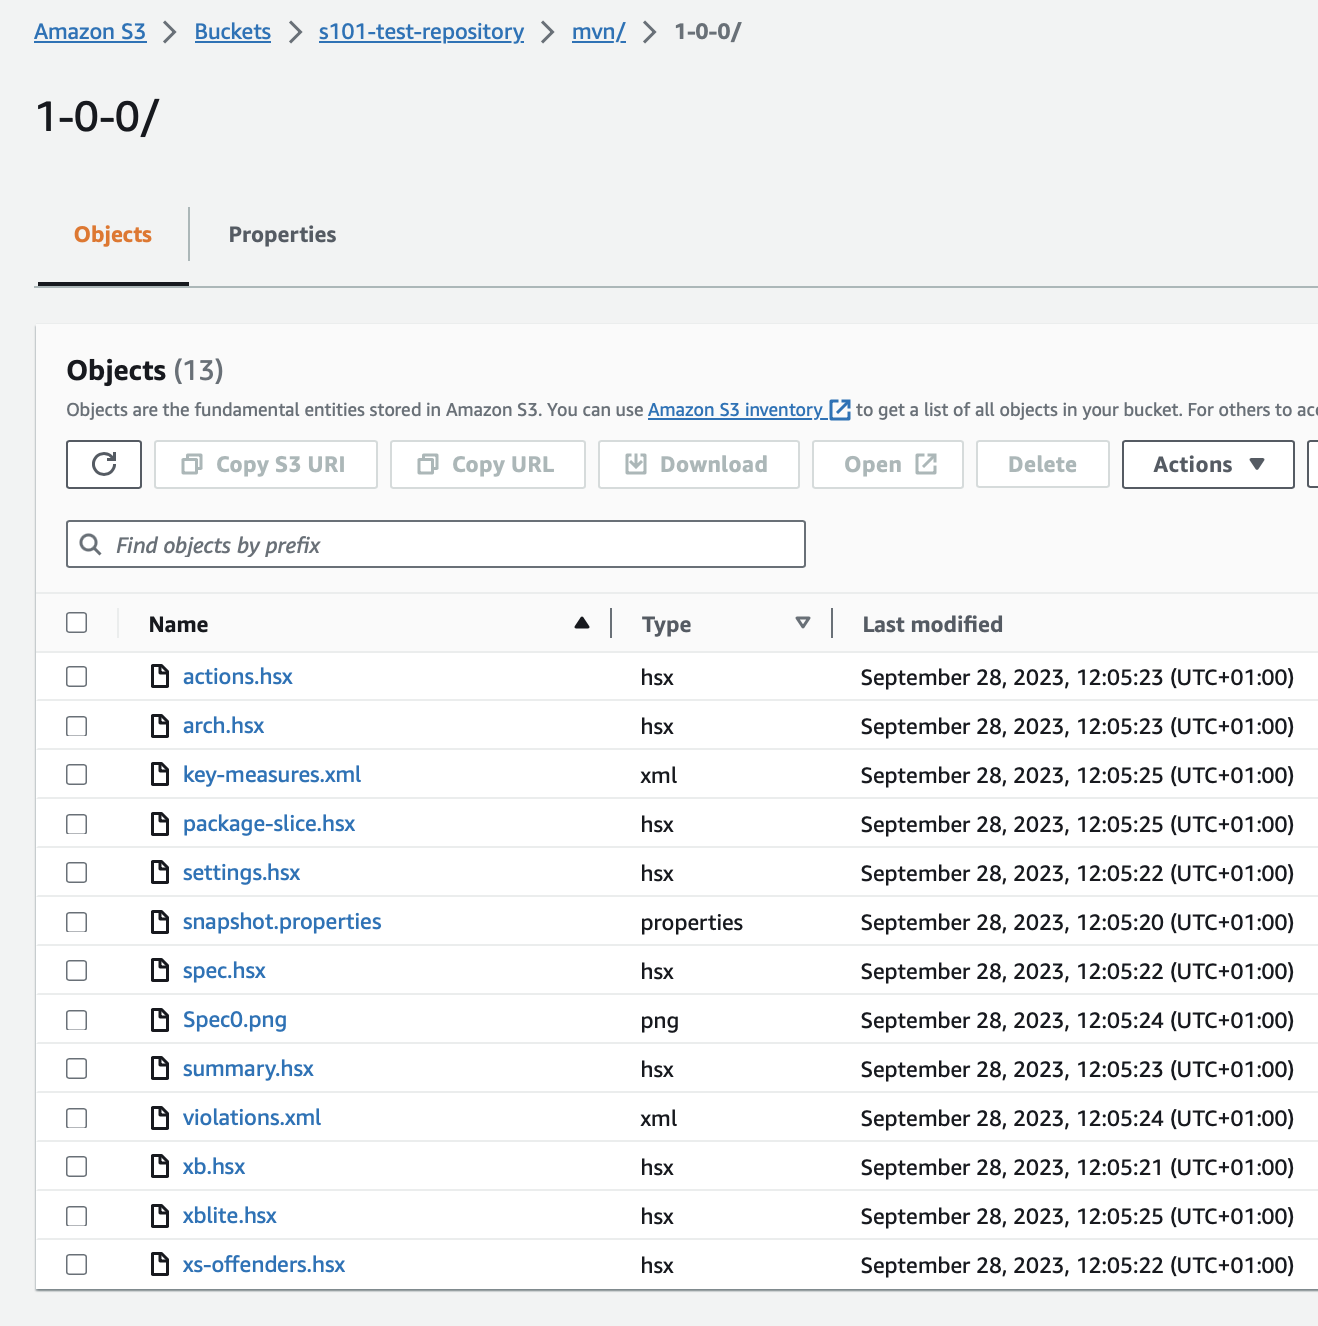The height and width of the screenshot is (1326, 1318).
Task: Focus the Find objects by prefix field
Action: pos(436,544)
